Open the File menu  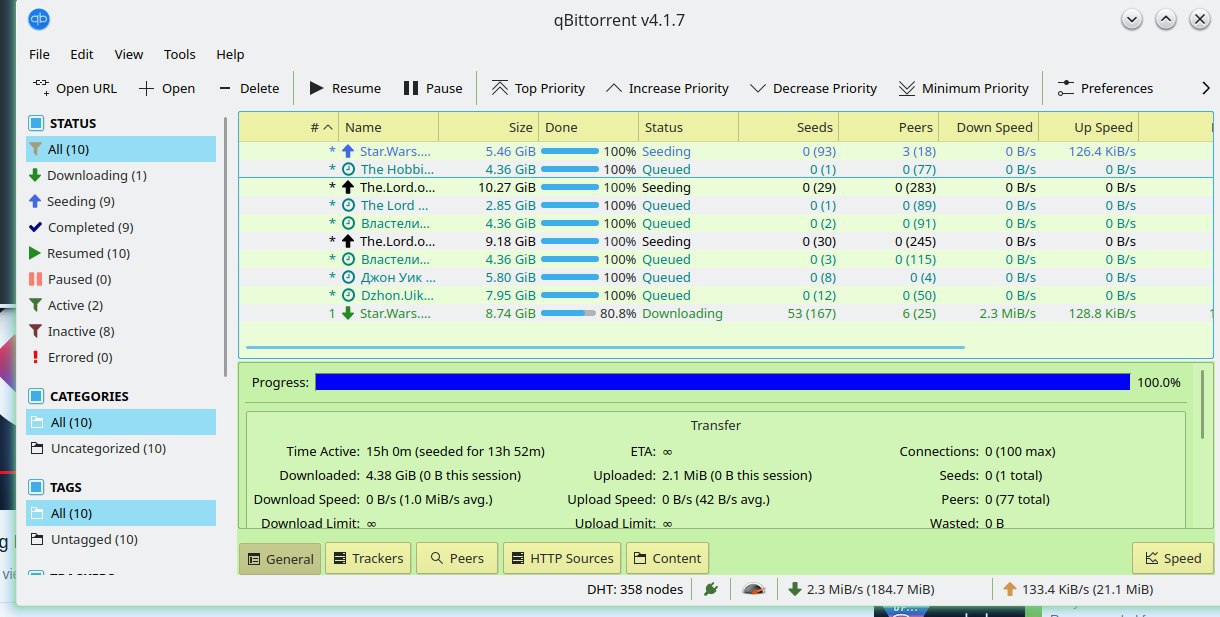point(39,54)
